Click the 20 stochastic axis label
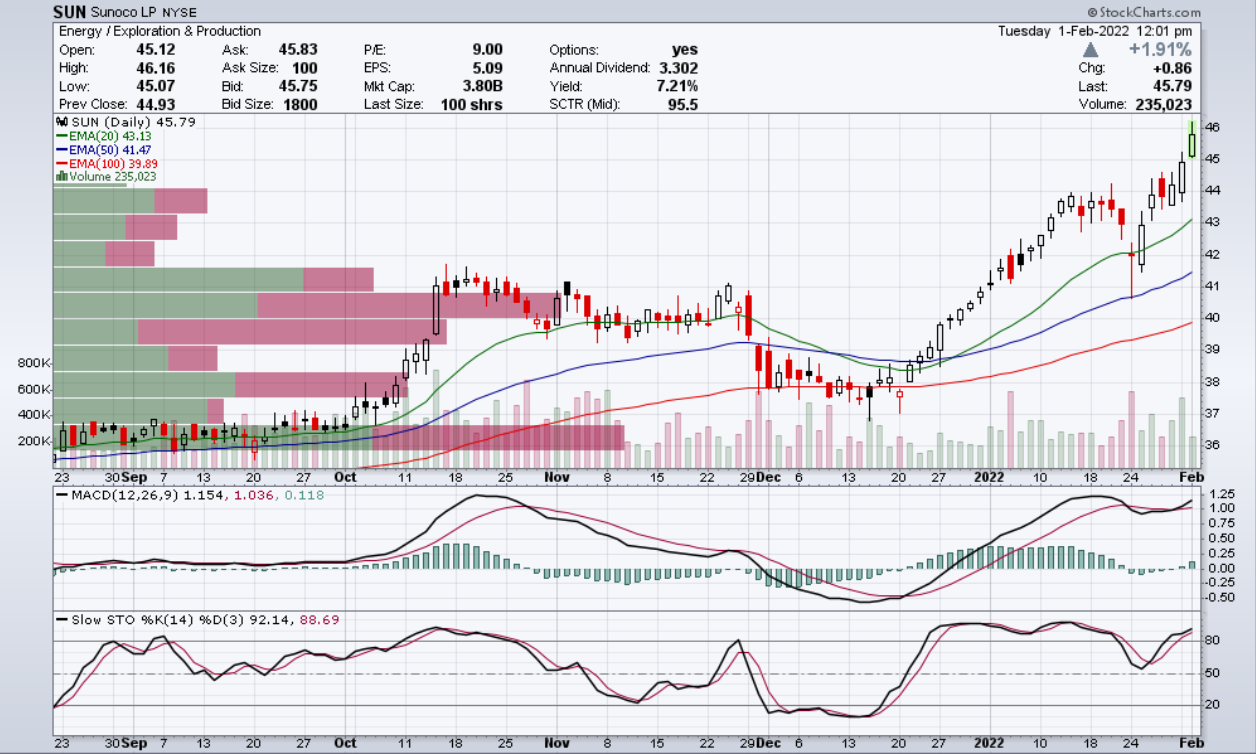Image resolution: width=1256 pixels, height=754 pixels. [x=1212, y=706]
